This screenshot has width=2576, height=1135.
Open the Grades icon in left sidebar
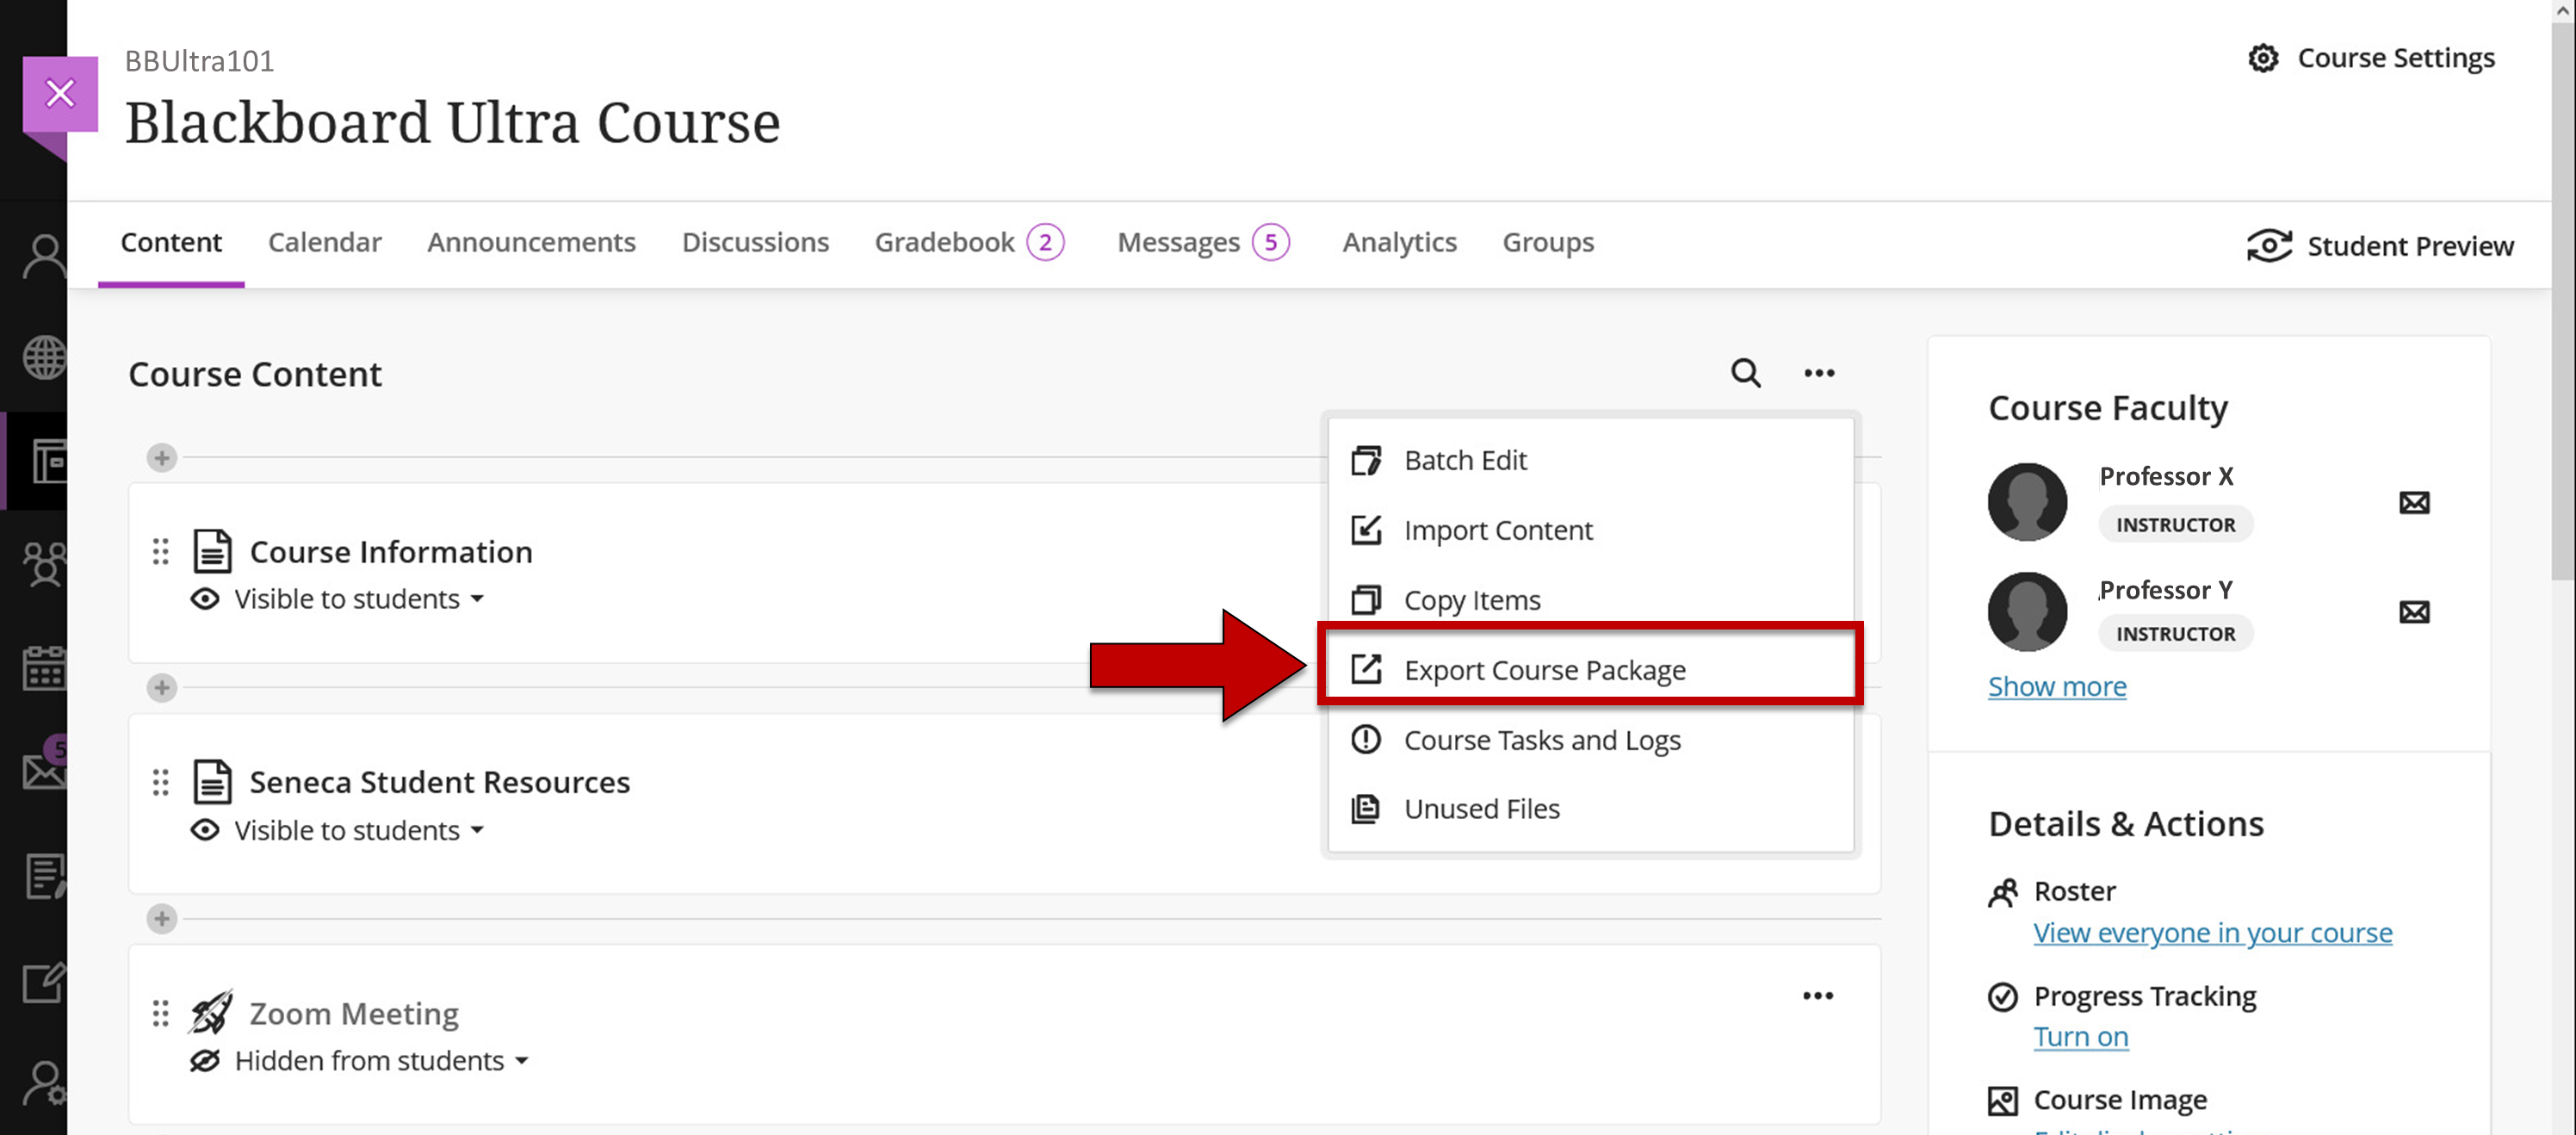[45, 876]
